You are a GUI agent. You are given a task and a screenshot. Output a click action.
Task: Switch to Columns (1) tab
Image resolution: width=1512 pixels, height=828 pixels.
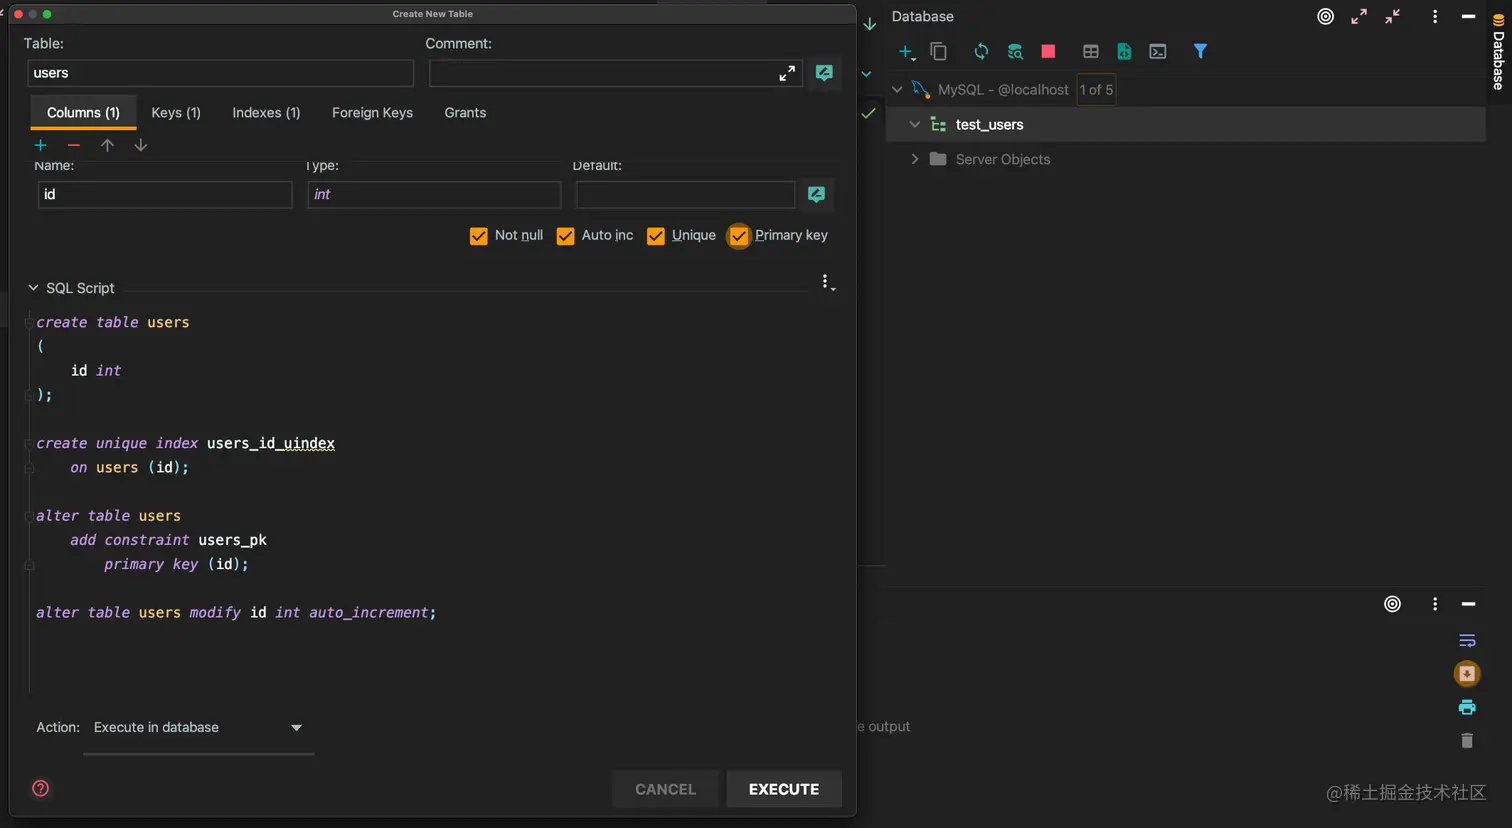point(83,113)
